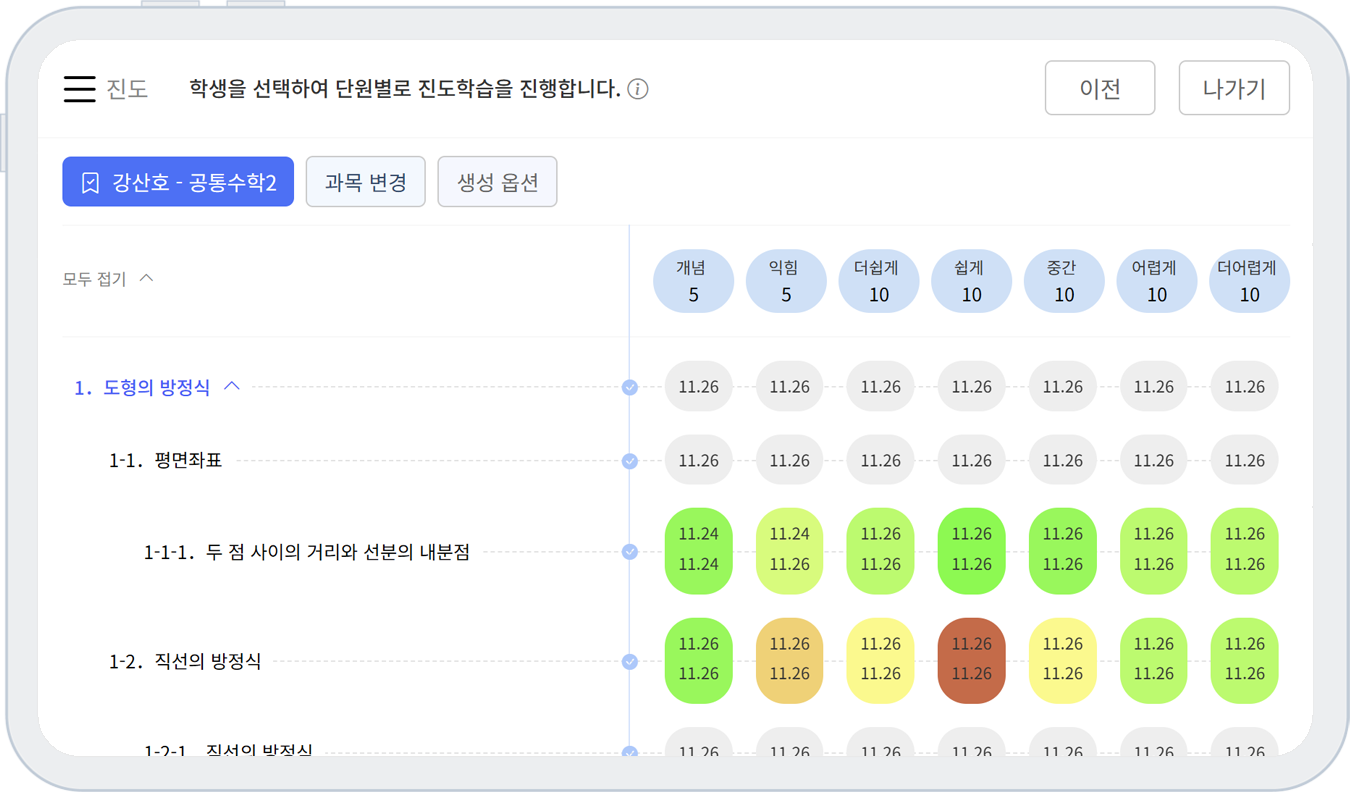Click the info icon after the description

coord(638,89)
